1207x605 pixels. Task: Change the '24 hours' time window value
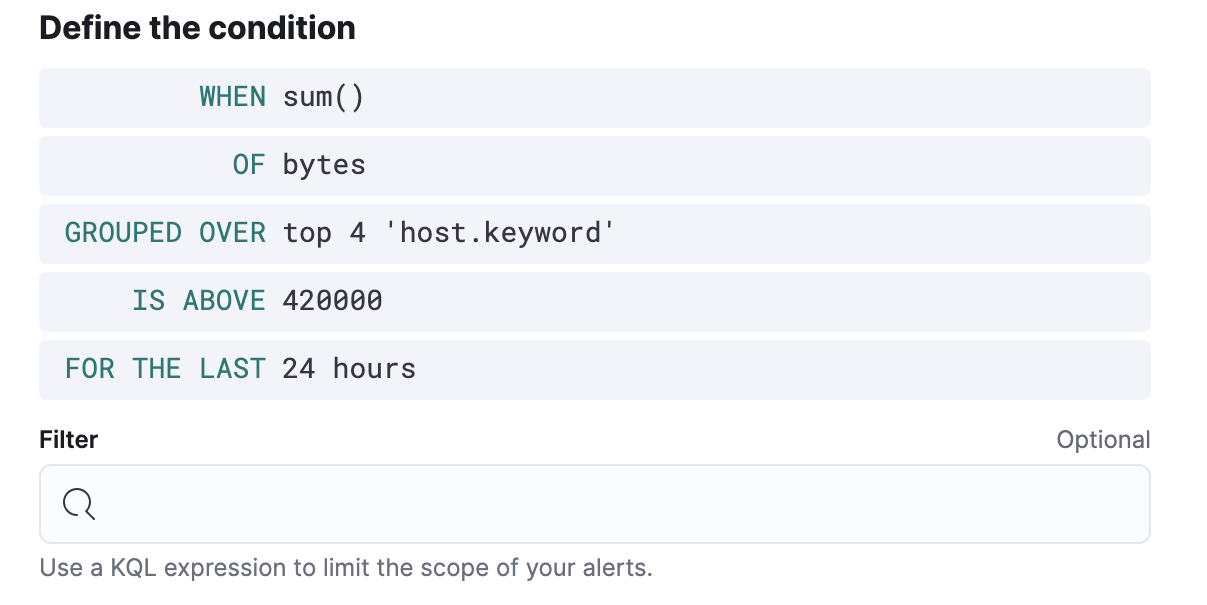pos(349,370)
